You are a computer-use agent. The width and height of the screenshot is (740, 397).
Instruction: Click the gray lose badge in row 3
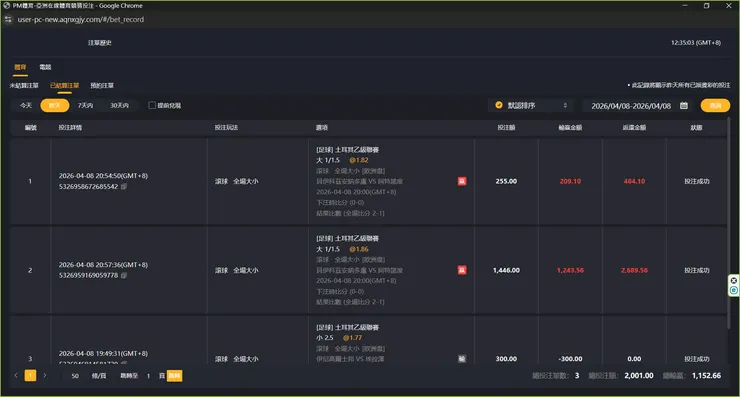click(462, 359)
